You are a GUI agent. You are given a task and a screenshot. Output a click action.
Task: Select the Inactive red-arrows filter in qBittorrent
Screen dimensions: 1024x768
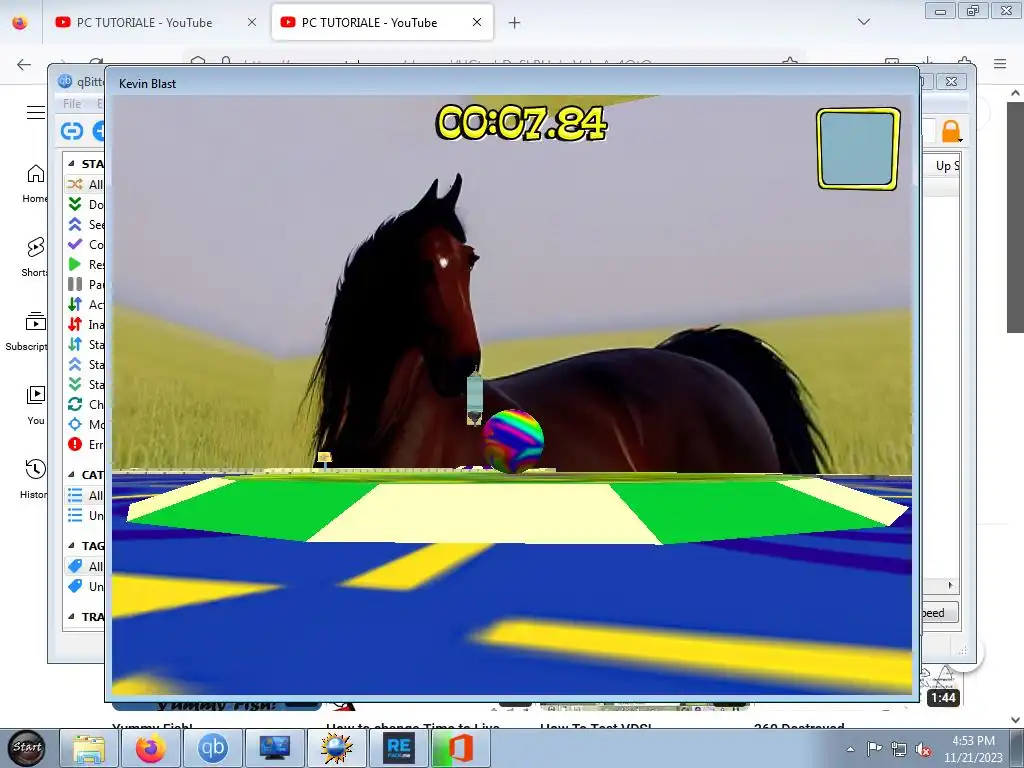[85, 325]
